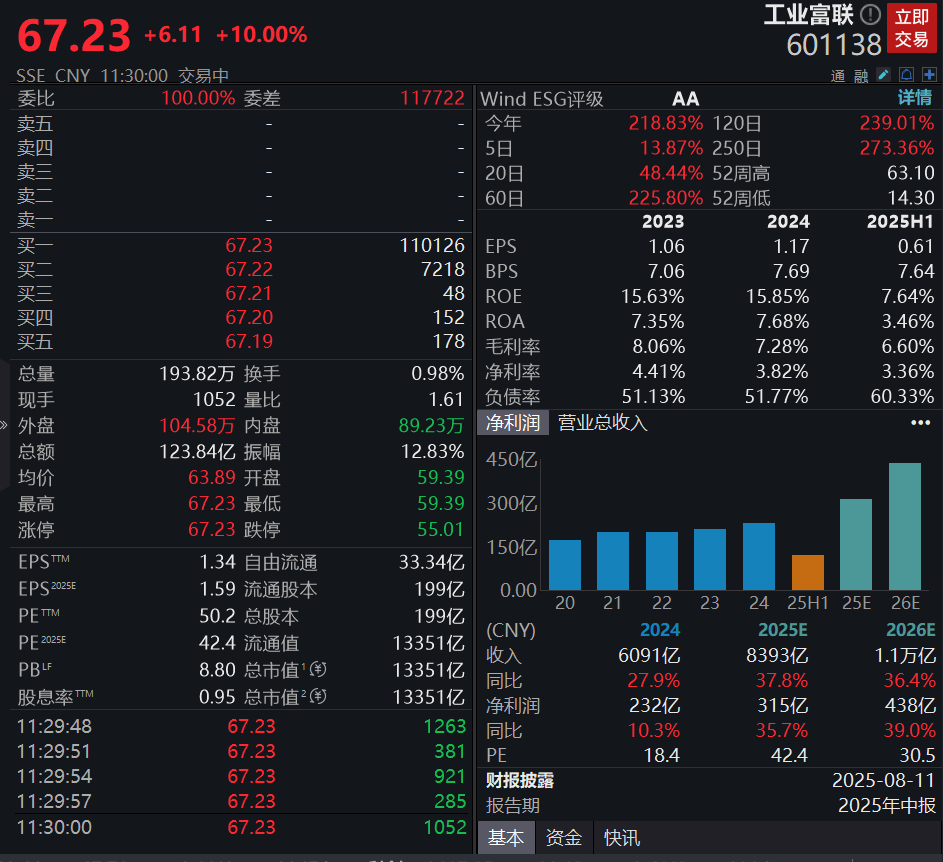This screenshot has width=943, height=862.
Task: Click the 2023 column header
Action: click(663, 221)
